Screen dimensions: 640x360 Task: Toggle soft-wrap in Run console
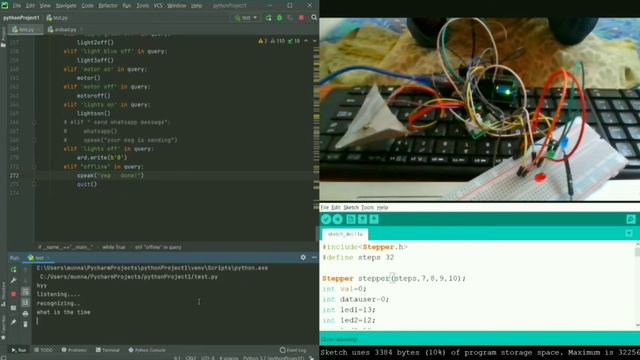pyautogui.click(x=25, y=292)
